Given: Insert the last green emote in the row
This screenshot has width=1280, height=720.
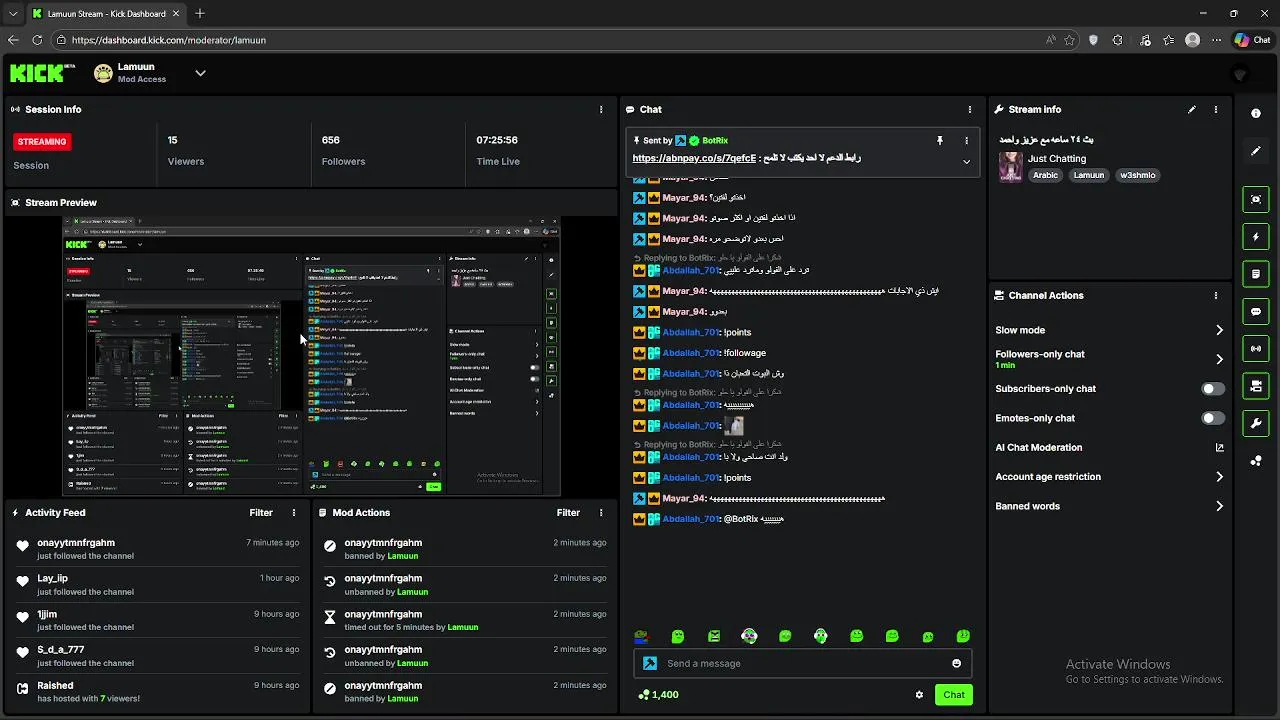Looking at the screenshot, I should coord(963,636).
